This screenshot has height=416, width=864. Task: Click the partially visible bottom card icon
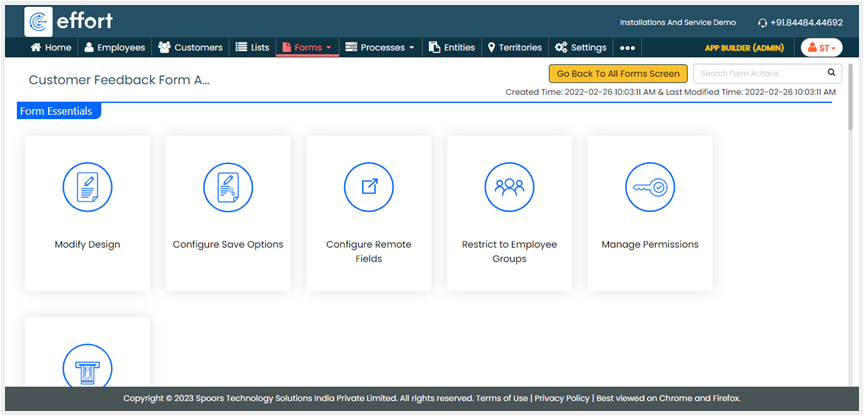(87, 365)
